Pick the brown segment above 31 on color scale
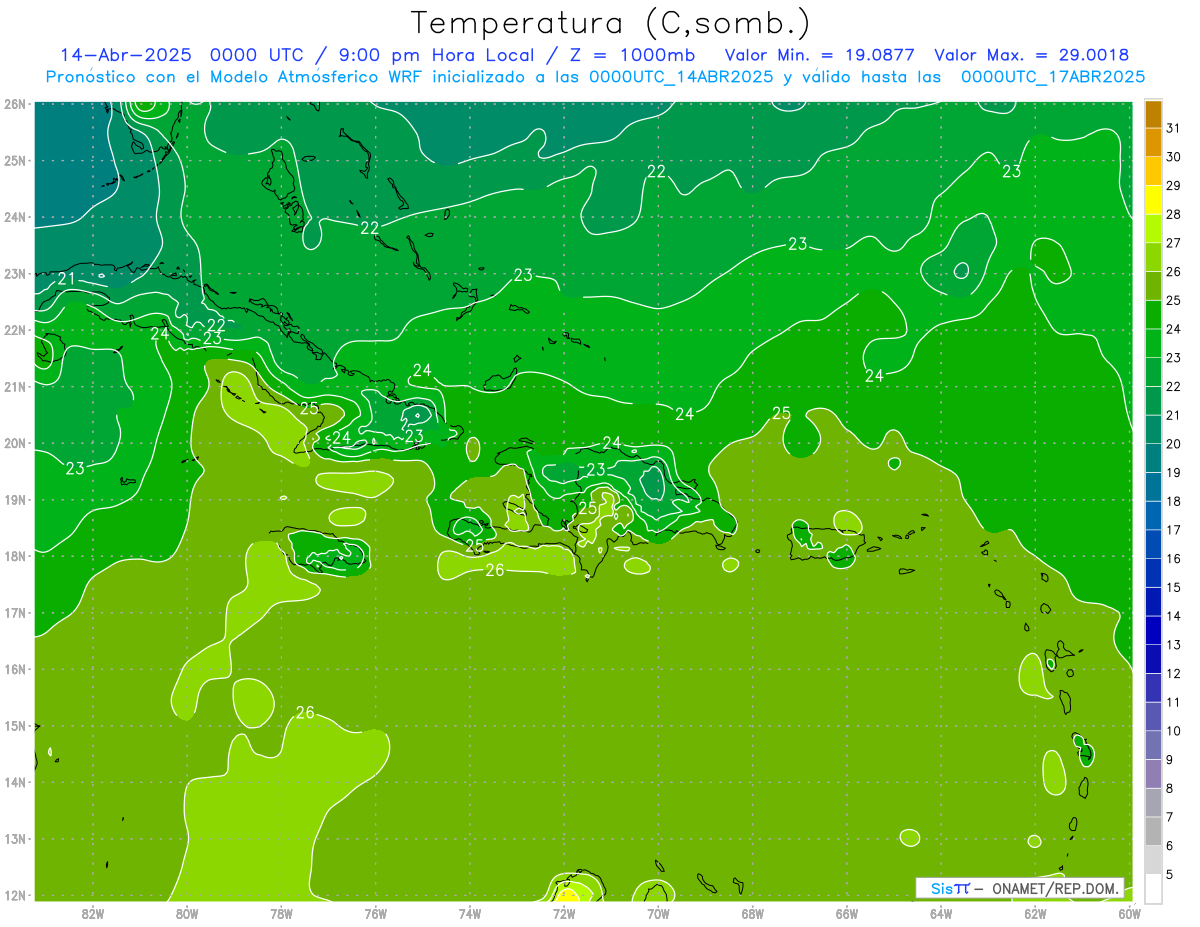 point(1153,114)
